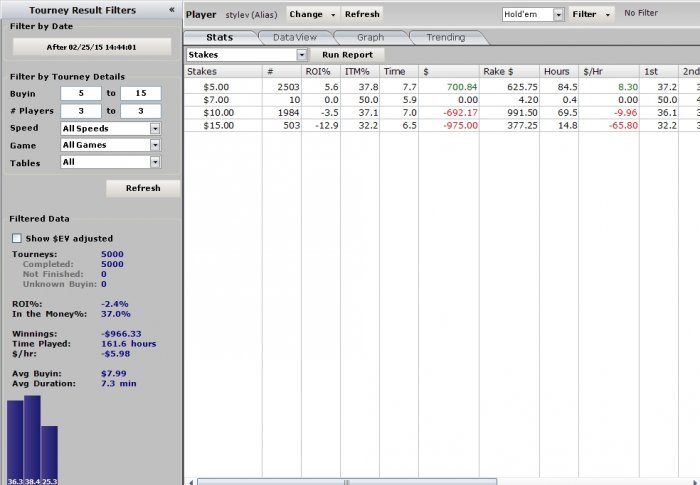The height and width of the screenshot is (485, 700).
Task: Open the Tables dropdown (All)
Action: click(x=111, y=162)
